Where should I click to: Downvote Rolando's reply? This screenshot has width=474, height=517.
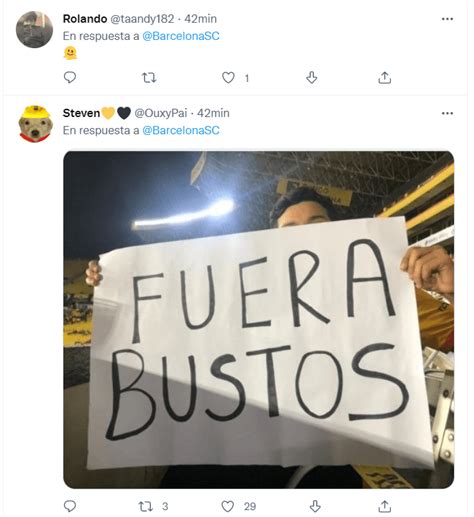(312, 77)
